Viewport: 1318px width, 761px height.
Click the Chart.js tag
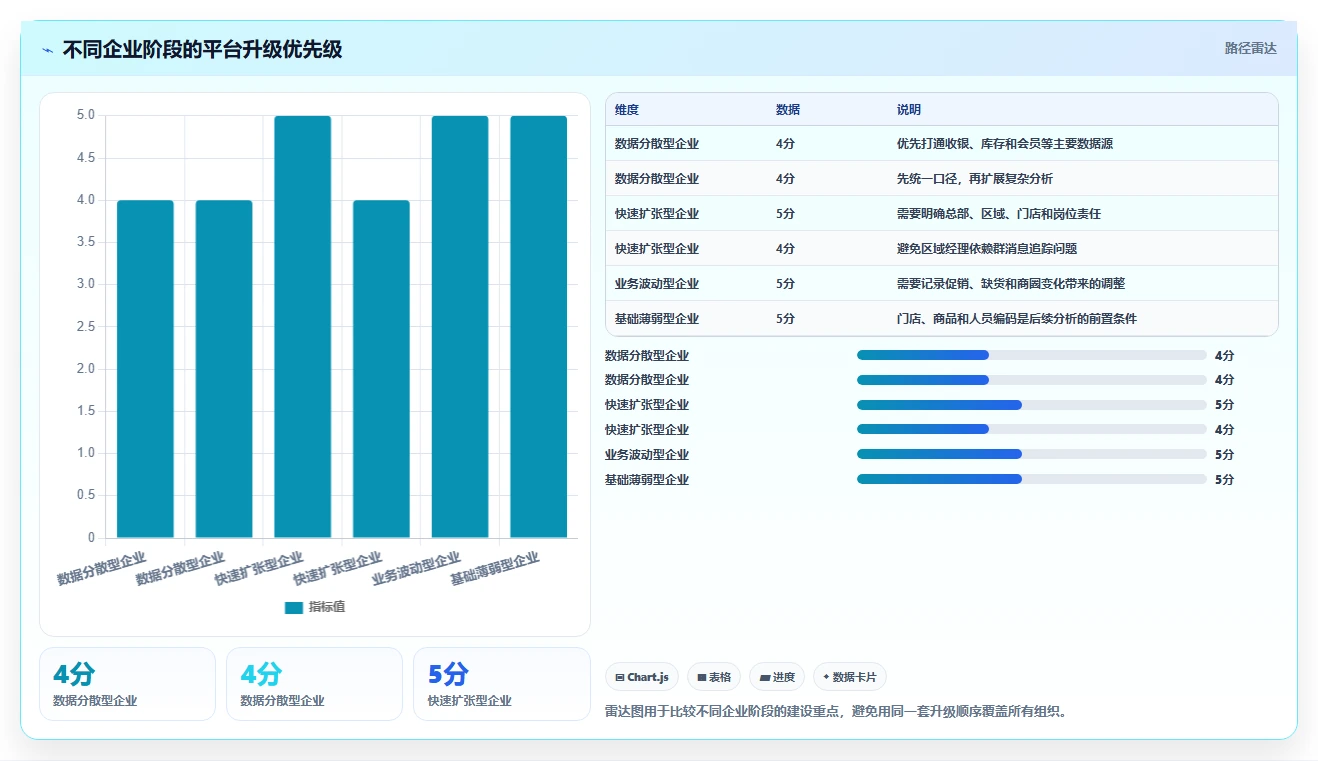click(x=642, y=677)
